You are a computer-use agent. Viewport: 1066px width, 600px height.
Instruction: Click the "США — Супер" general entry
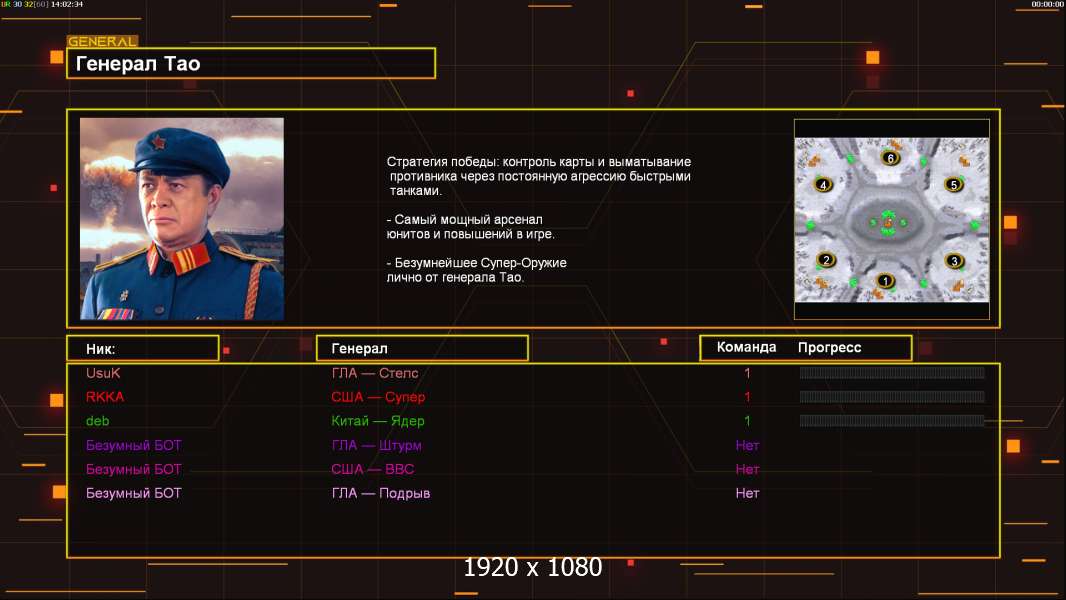pos(378,398)
